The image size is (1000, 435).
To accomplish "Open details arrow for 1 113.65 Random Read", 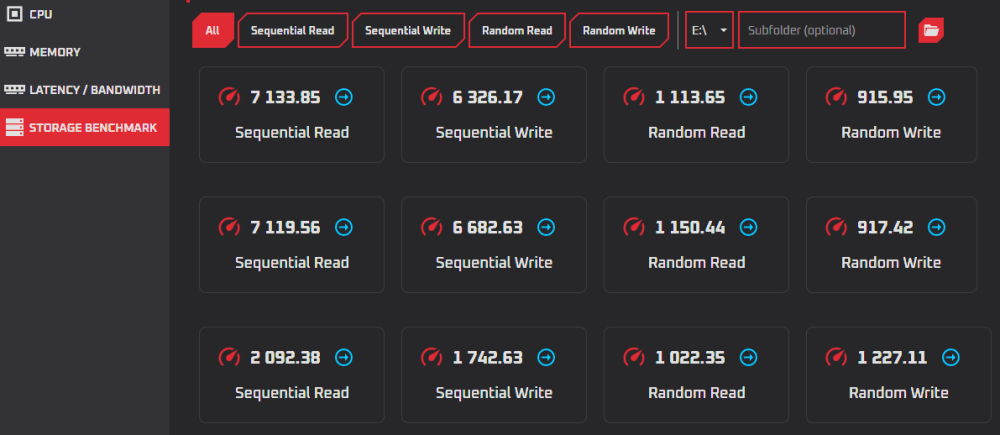I will pyautogui.click(x=748, y=97).
